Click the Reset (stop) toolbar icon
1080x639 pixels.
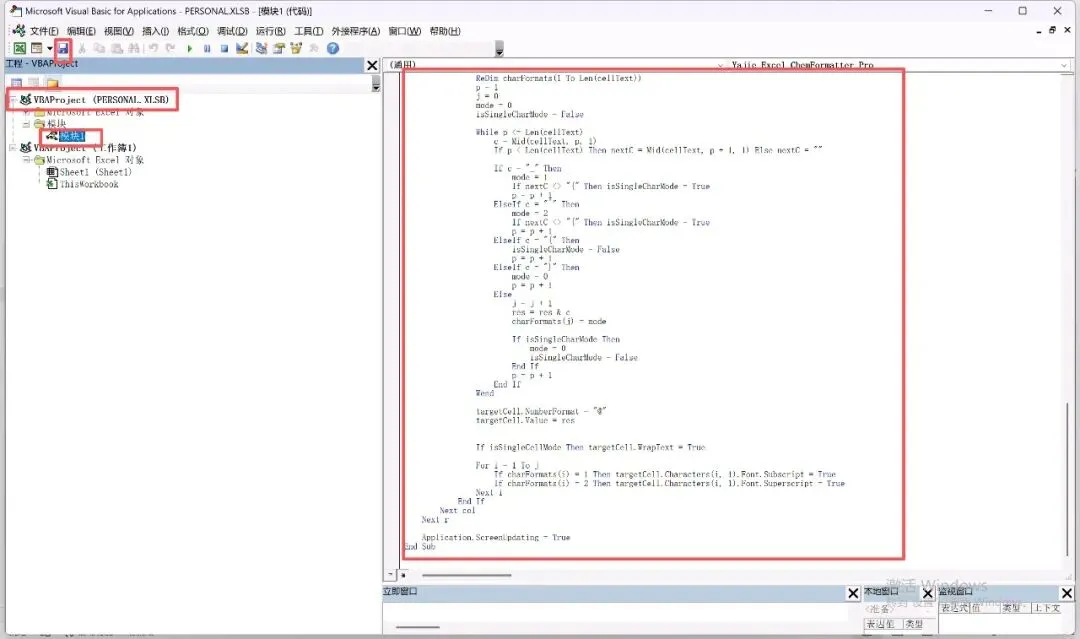[224, 48]
